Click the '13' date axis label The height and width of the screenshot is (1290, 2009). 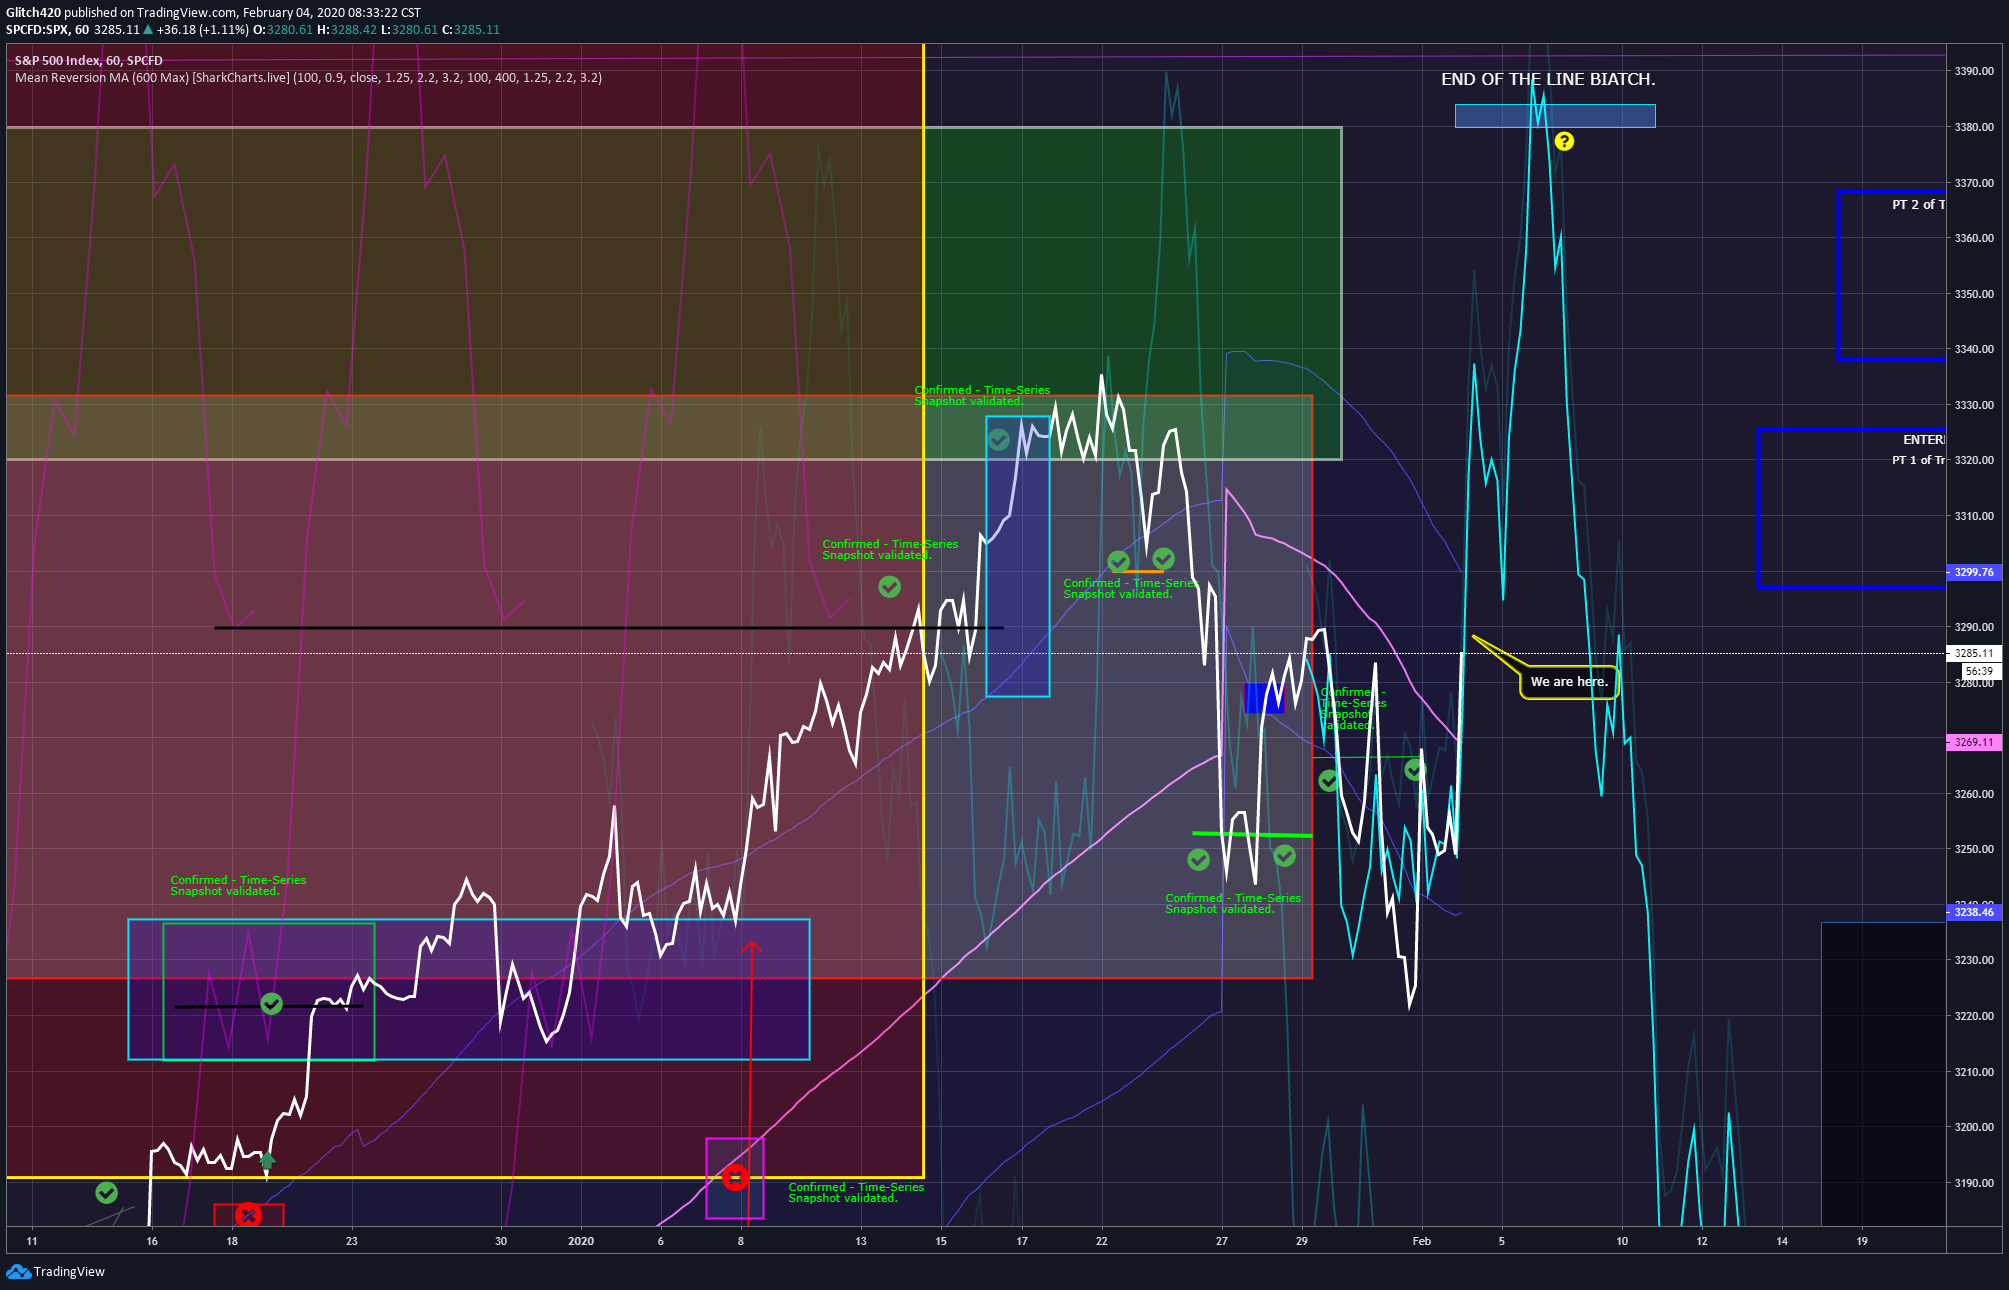tap(861, 1241)
